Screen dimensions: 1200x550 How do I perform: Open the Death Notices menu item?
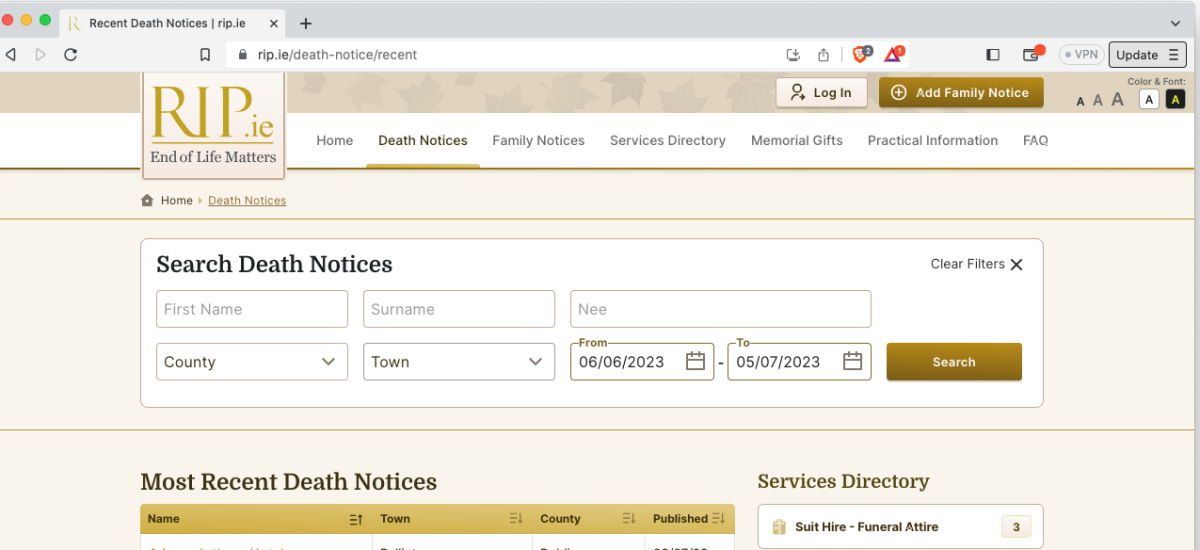coord(423,140)
